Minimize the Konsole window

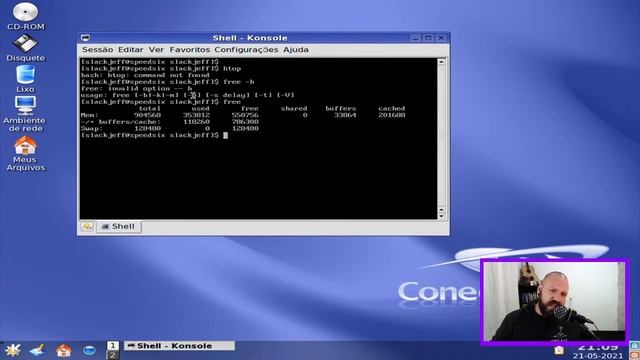[416, 38]
